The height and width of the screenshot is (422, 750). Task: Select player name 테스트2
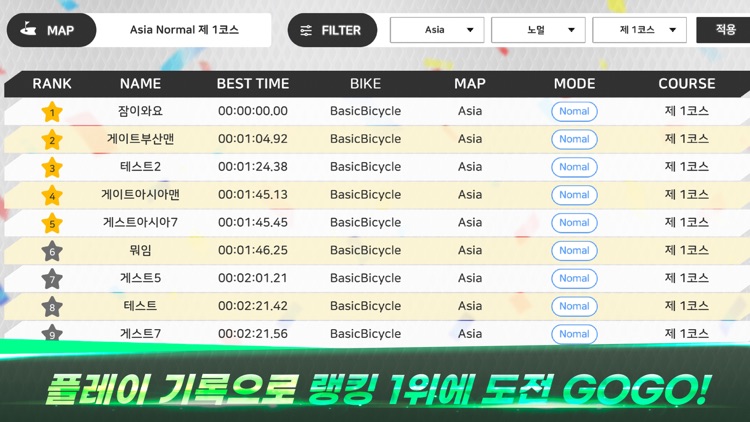(x=140, y=167)
